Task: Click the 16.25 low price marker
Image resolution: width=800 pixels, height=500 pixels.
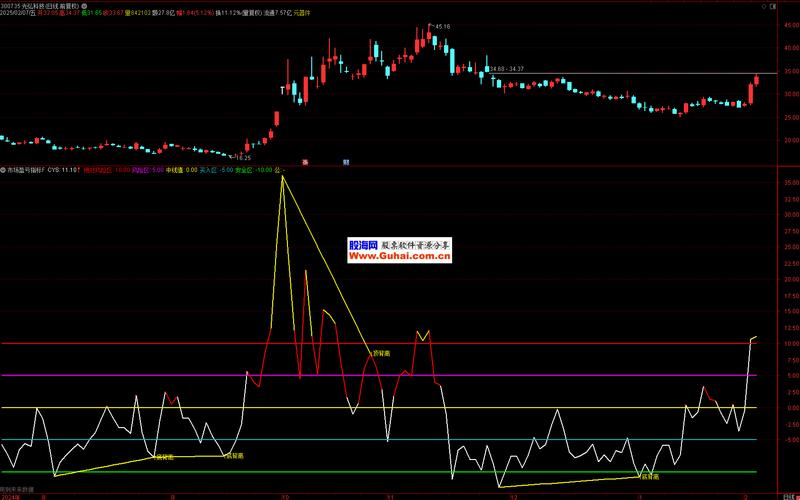Action: click(x=243, y=157)
